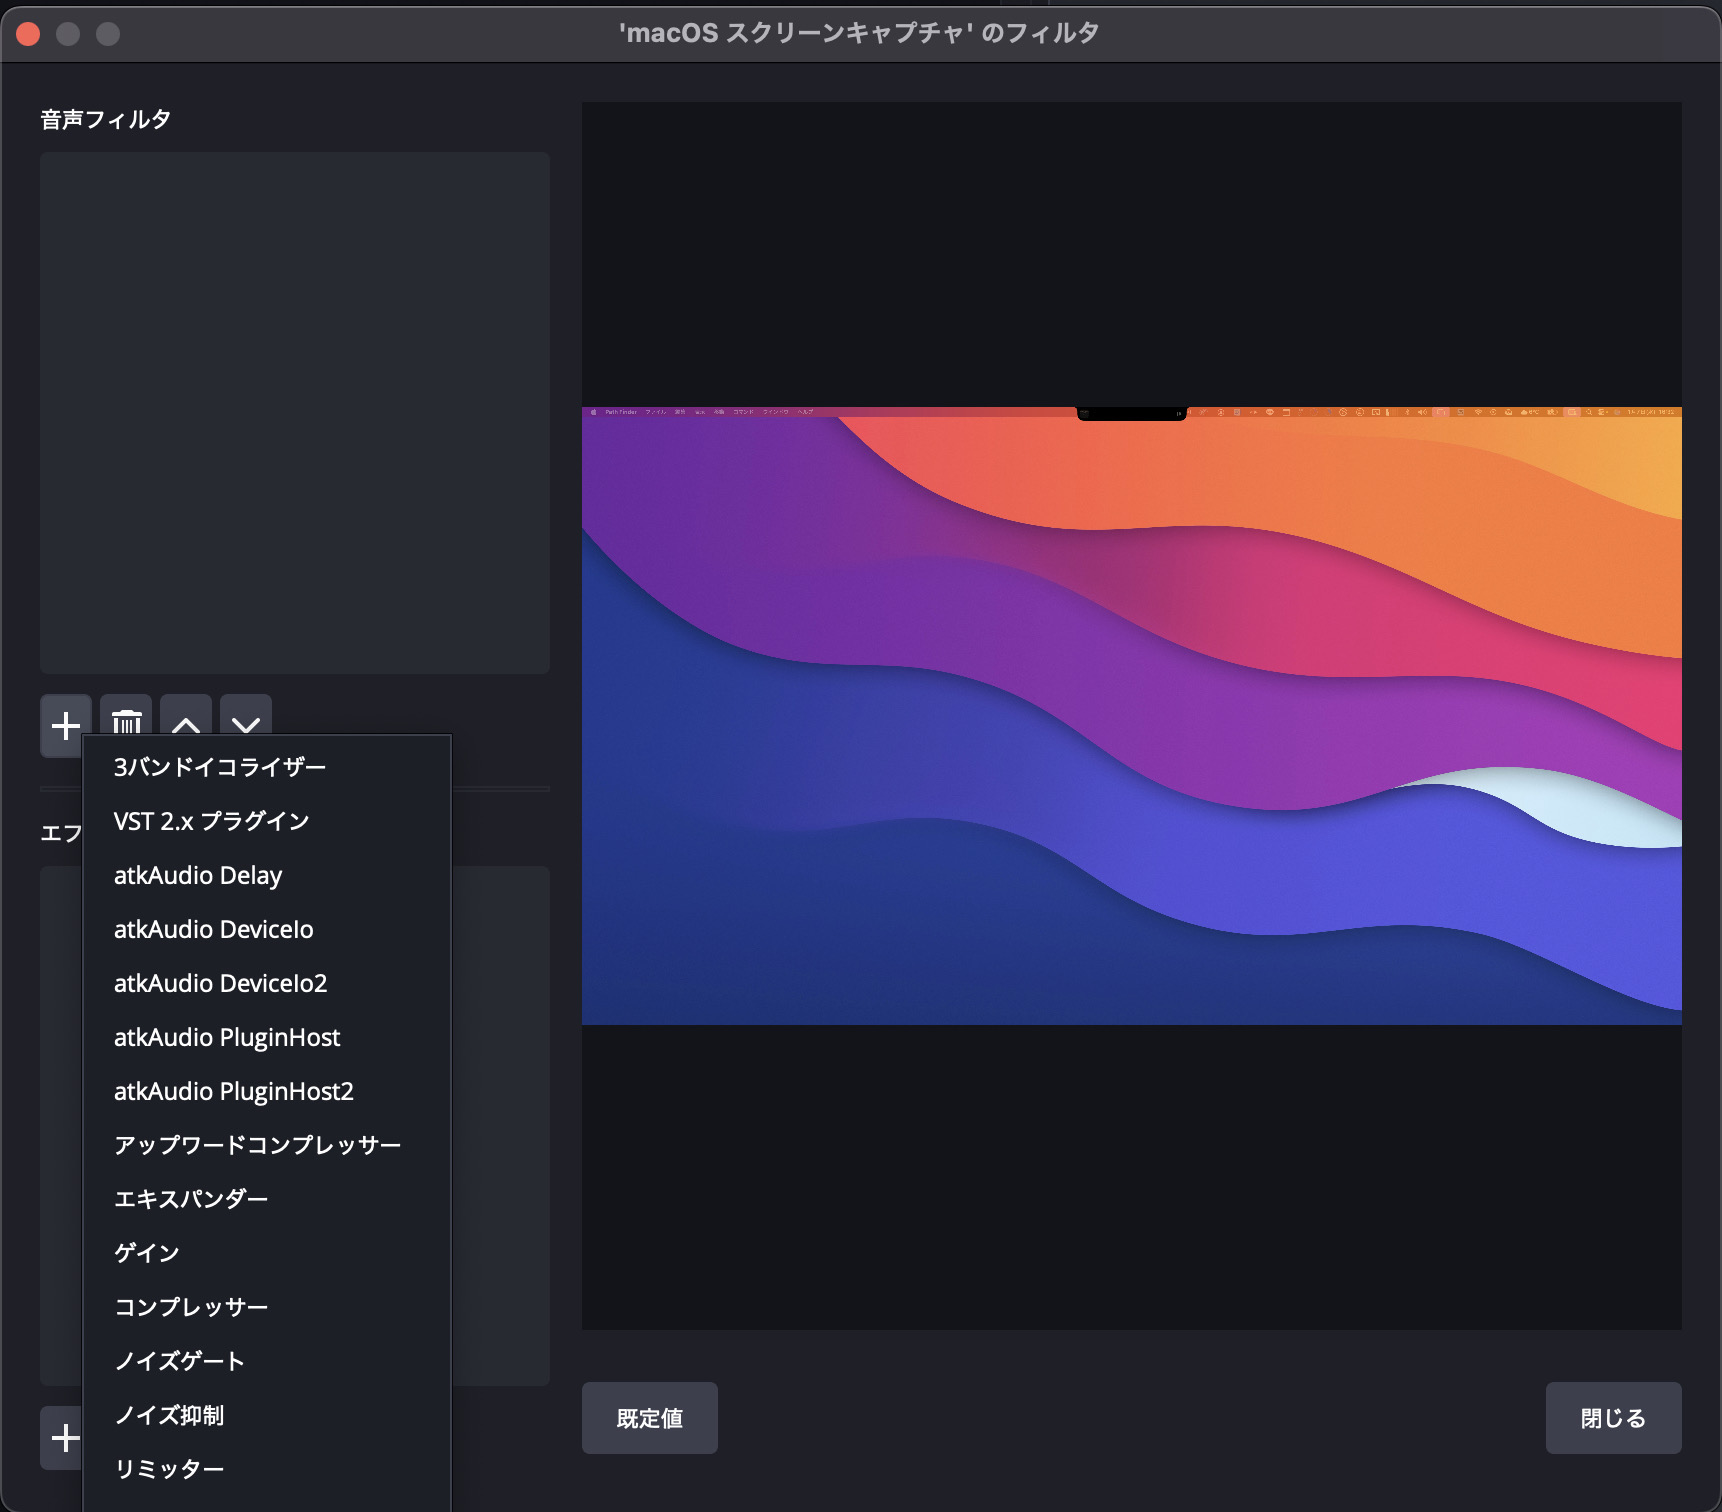1722x1512 pixels.
Task: Choose VST 2.x プラグイン from menu
Action: tap(212, 821)
